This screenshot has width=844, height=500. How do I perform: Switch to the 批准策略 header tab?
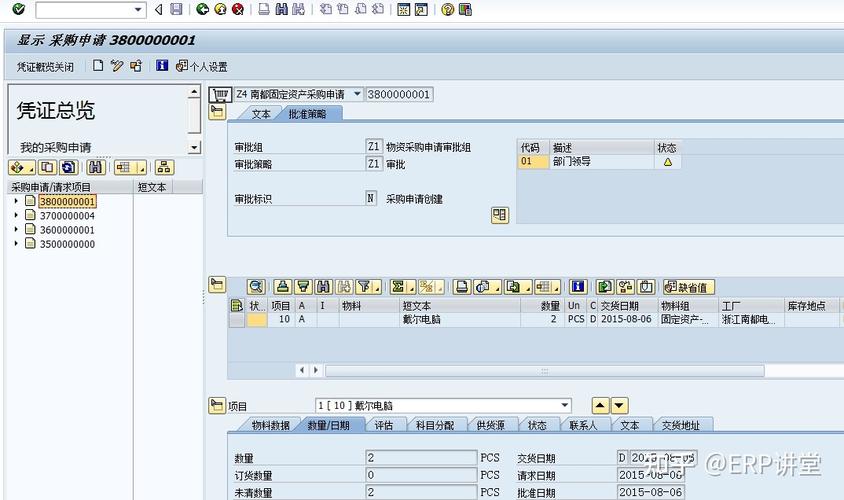pyautogui.click(x=307, y=114)
